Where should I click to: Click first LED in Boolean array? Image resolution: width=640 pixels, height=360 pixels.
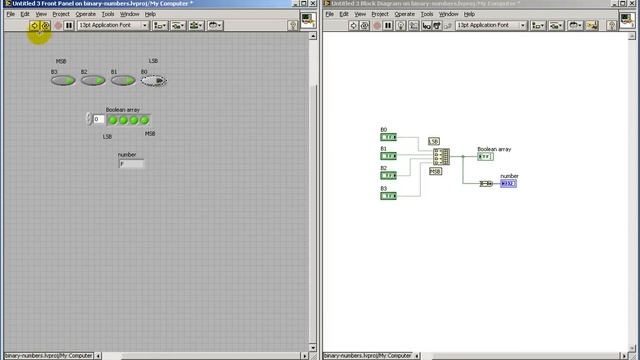[113, 120]
